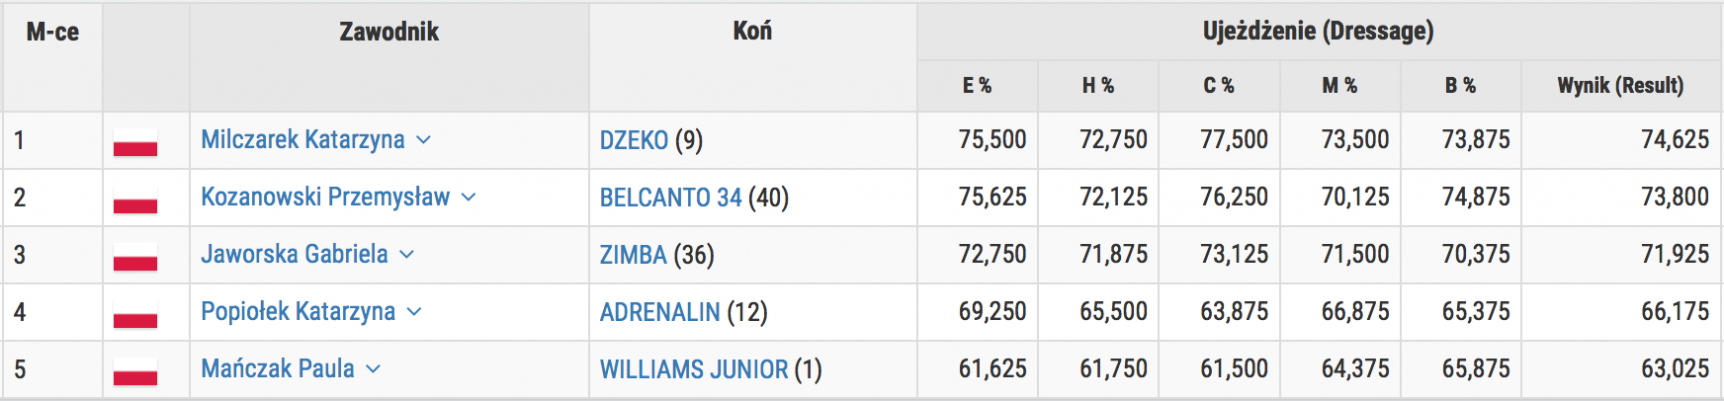The height and width of the screenshot is (401, 1724).
Task: Select the Ujeżdżenie (Dressage) header
Action: [x=1318, y=31]
